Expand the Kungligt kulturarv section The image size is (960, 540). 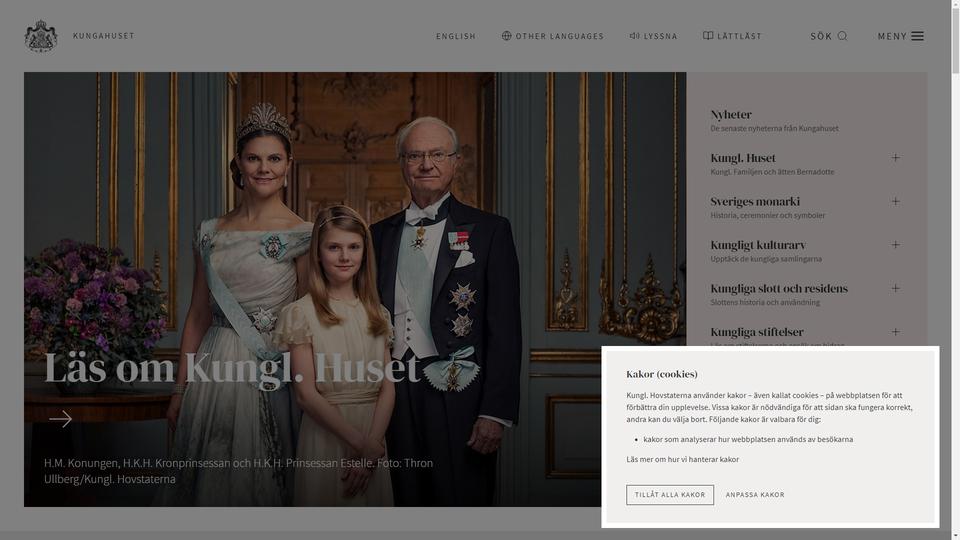(895, 245)
